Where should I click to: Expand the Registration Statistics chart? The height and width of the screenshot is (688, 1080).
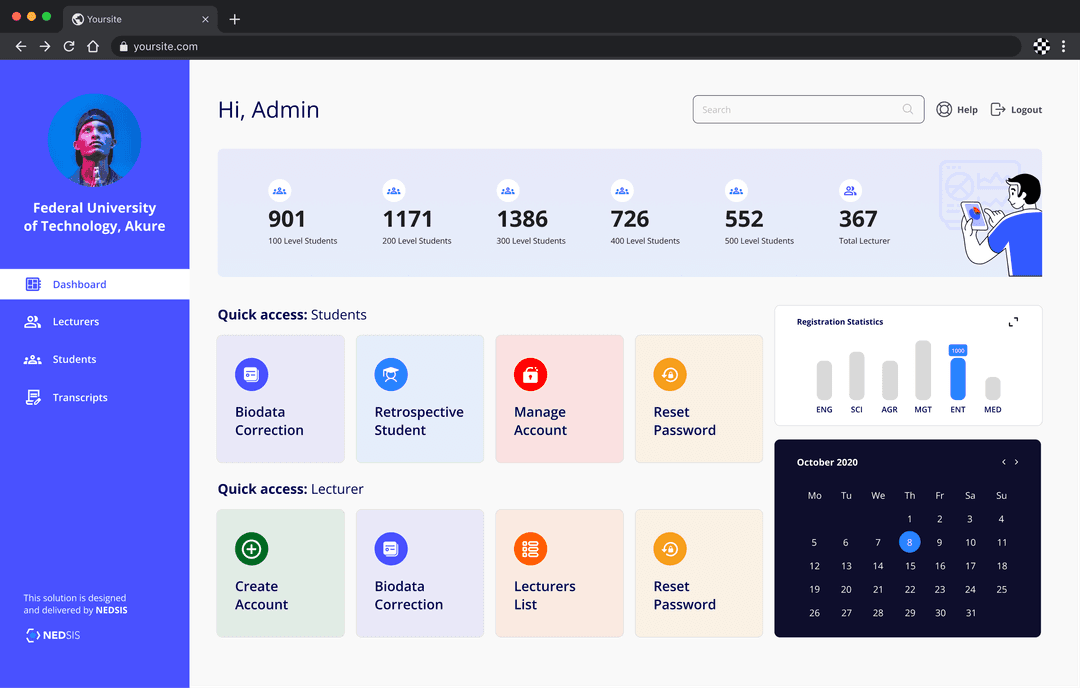(1013, 322)
